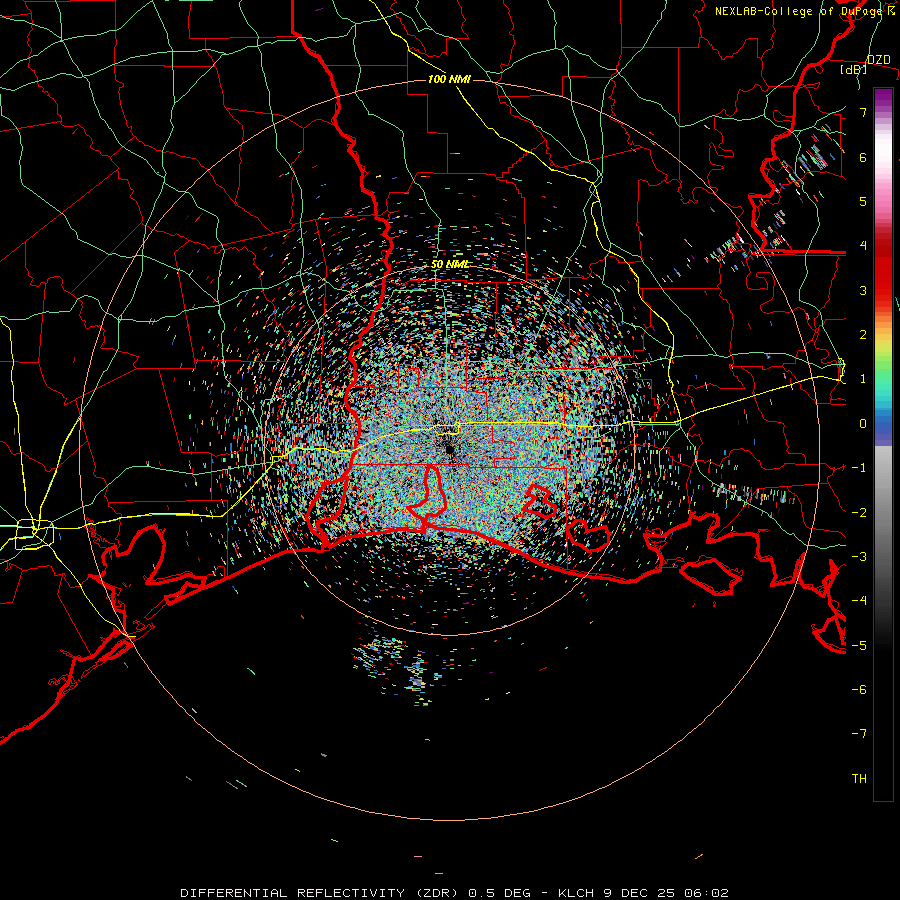
Task: Click the 5 value on the scale
Action: pos(863,201)
